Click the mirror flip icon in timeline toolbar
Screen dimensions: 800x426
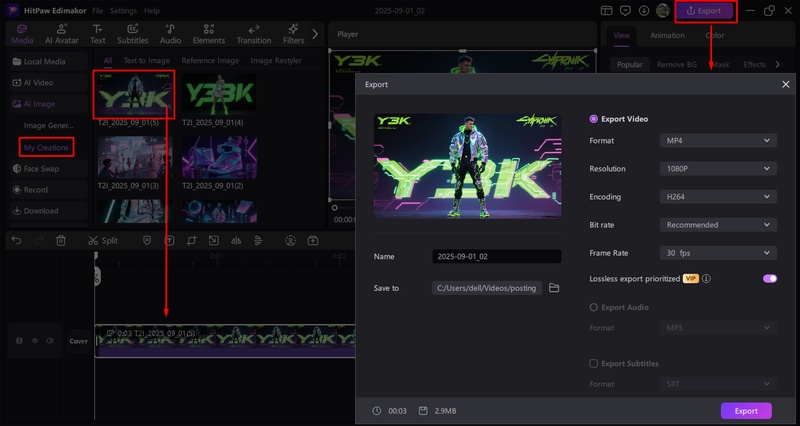click(x=236, y=240)
